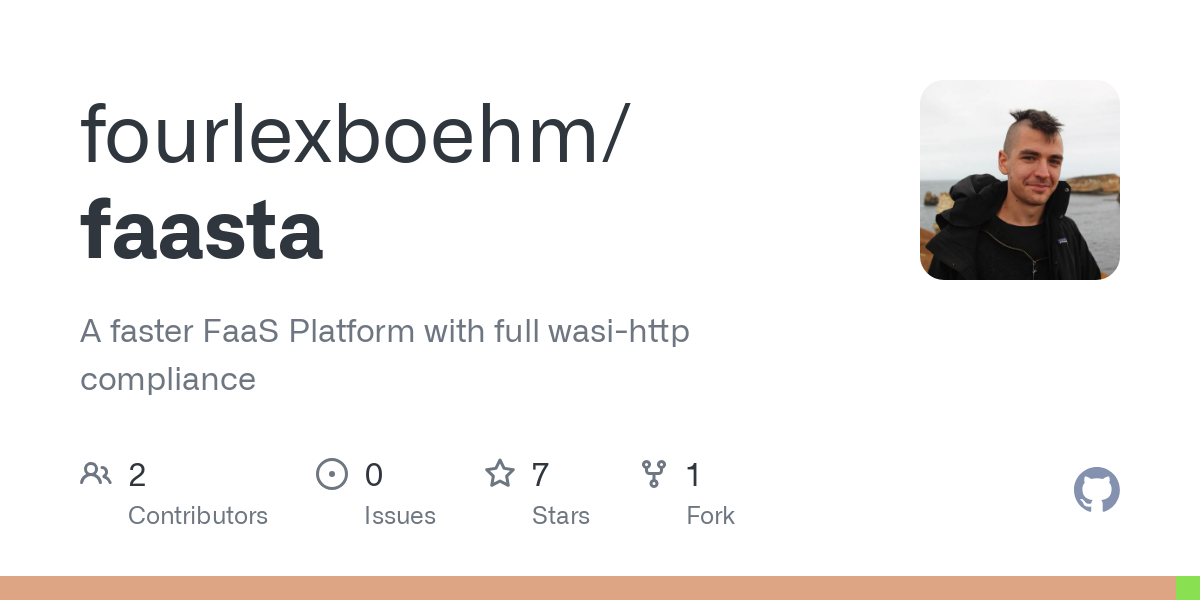Image resolution: width=1200 pixels, height=600 pixels.
Task: Click the fork branch icon
Action: (x=654, y=474)
